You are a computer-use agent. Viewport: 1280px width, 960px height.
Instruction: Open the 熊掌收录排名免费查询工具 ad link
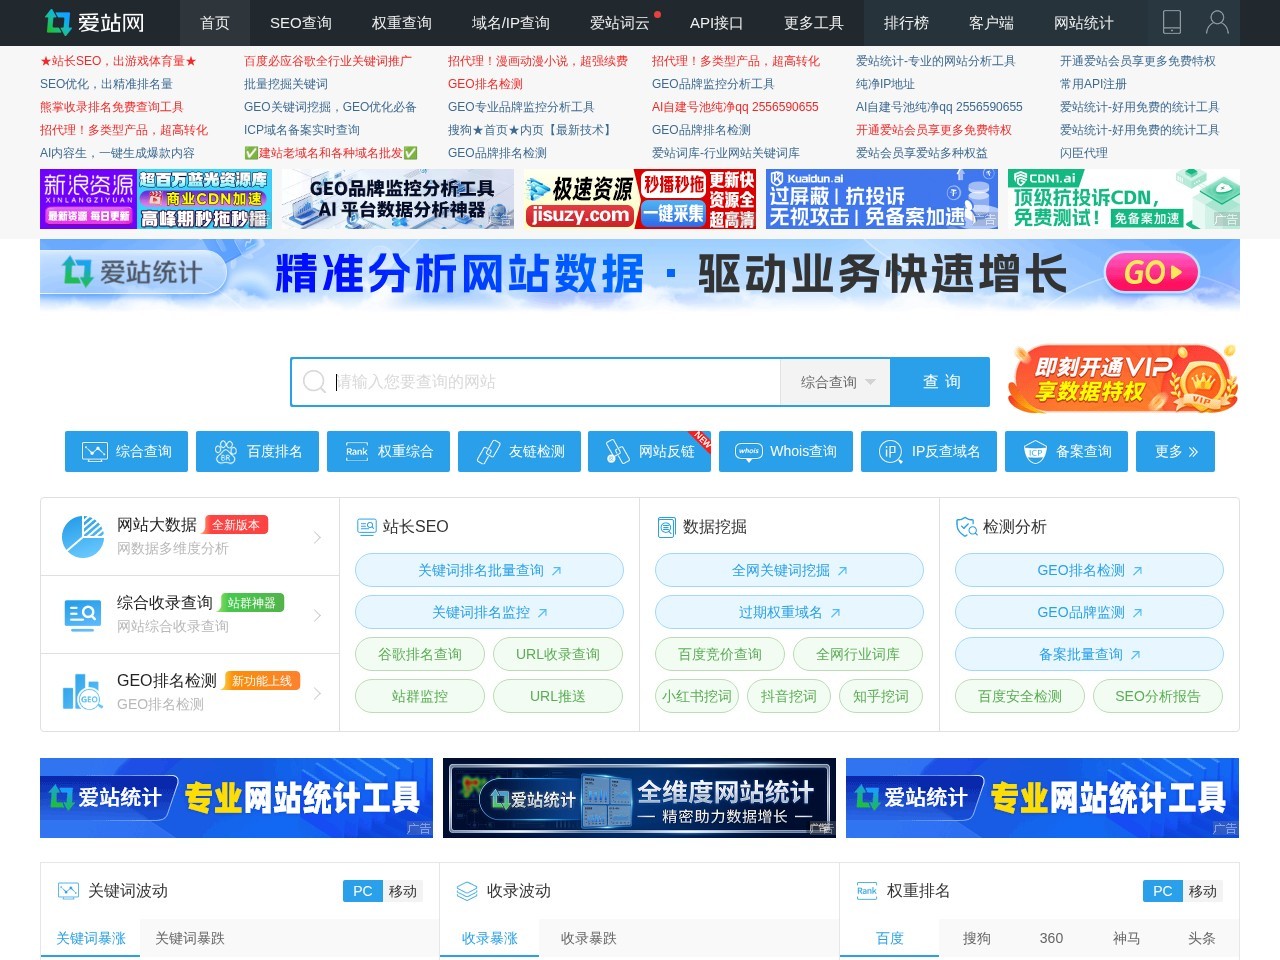111,107
